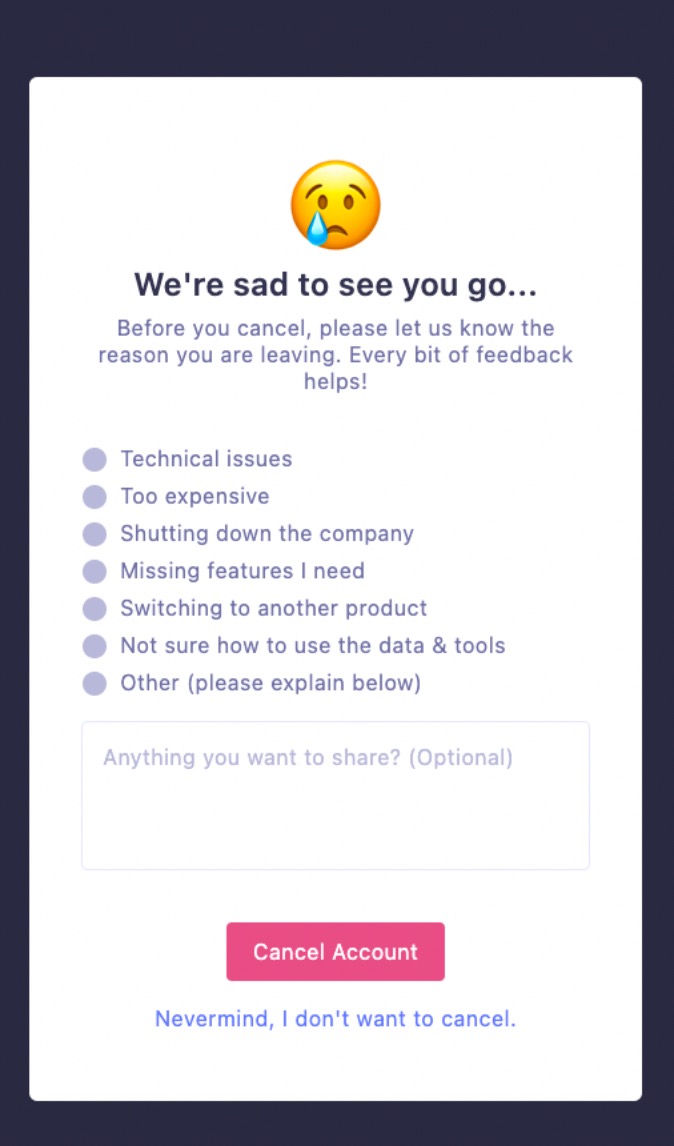The height and width of the screenshot is (1146, 674).
Task: Pick Shutting down the company radio button
Action: click(94, 534)
